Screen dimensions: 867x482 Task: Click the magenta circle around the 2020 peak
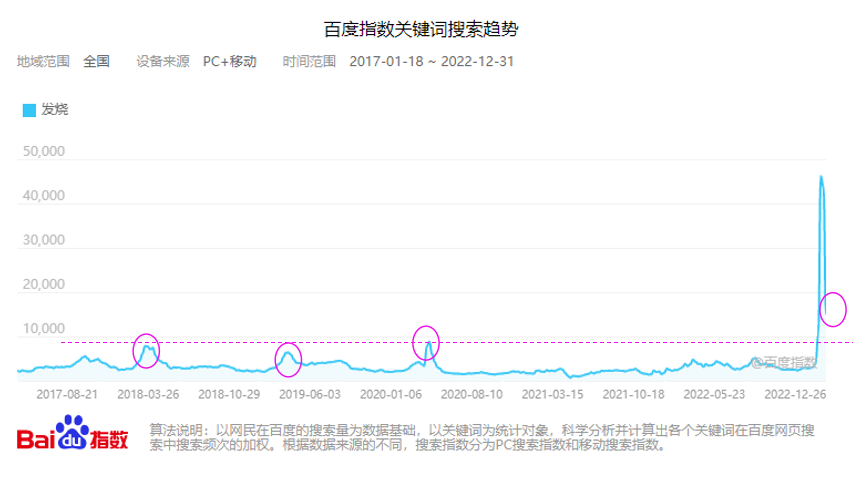[x=427, y=341]
